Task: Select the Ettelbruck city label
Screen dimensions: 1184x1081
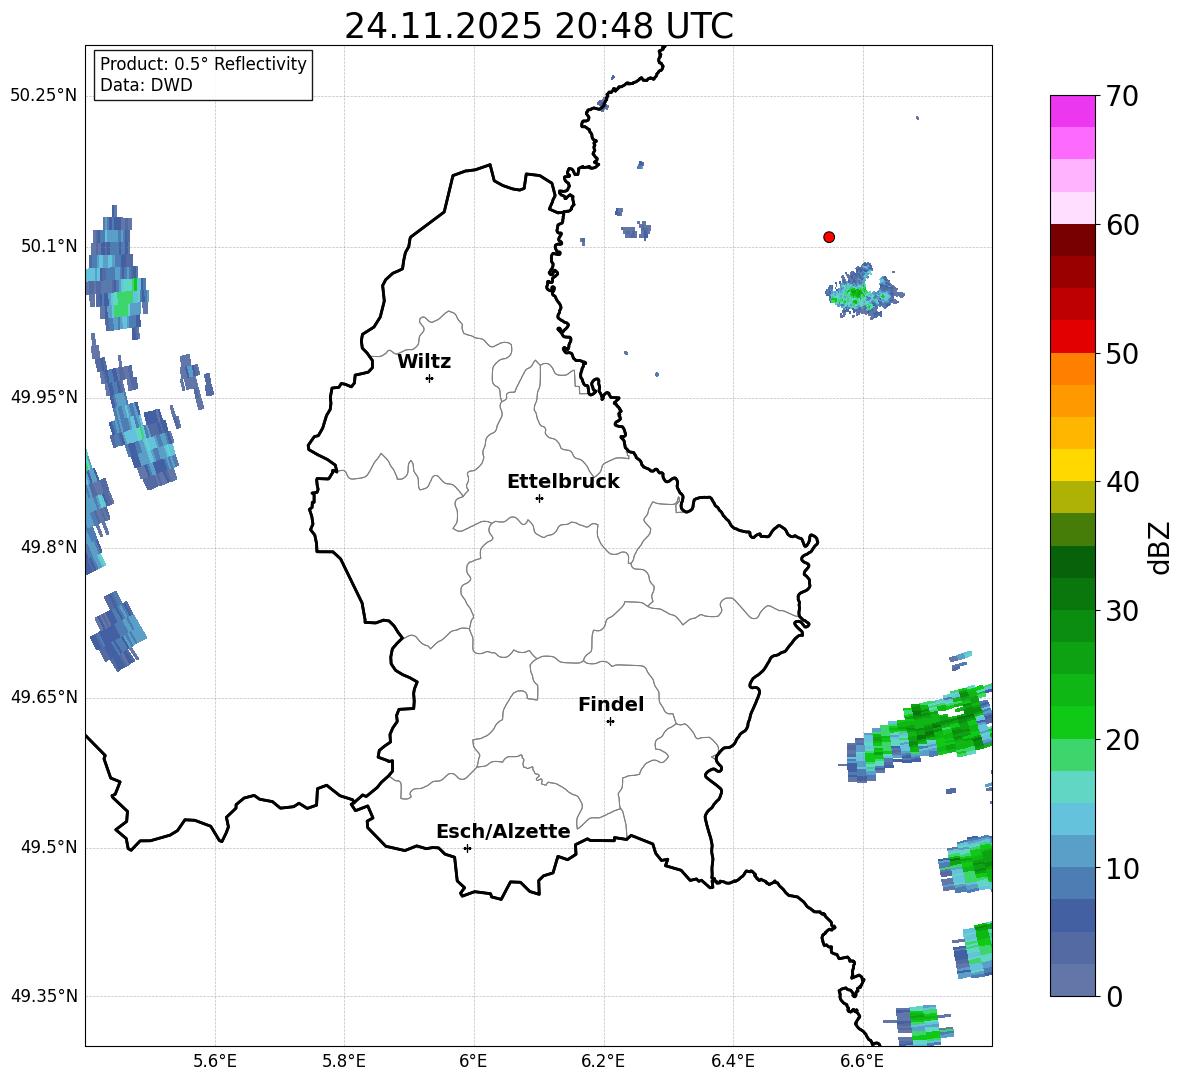Action: click(563, 482)
